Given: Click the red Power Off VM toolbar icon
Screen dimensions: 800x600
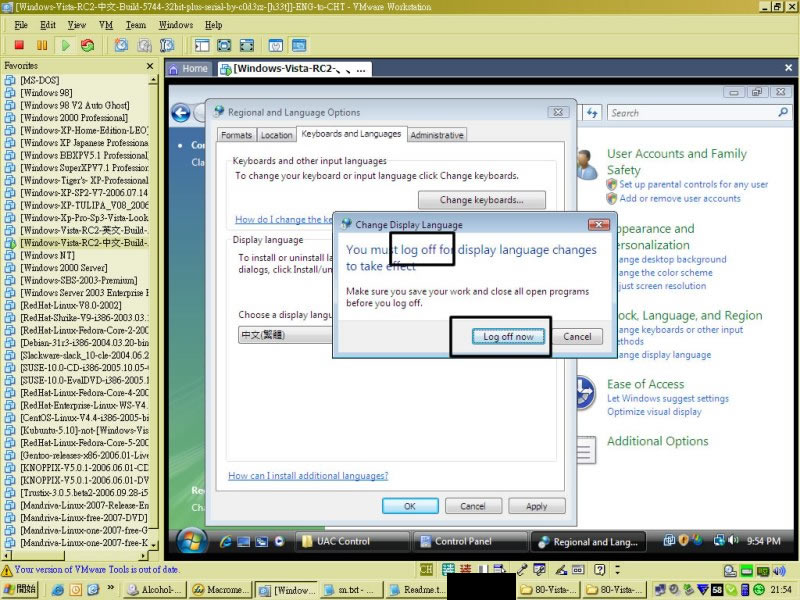Looking at the screenshot, I should pos(19,45).
